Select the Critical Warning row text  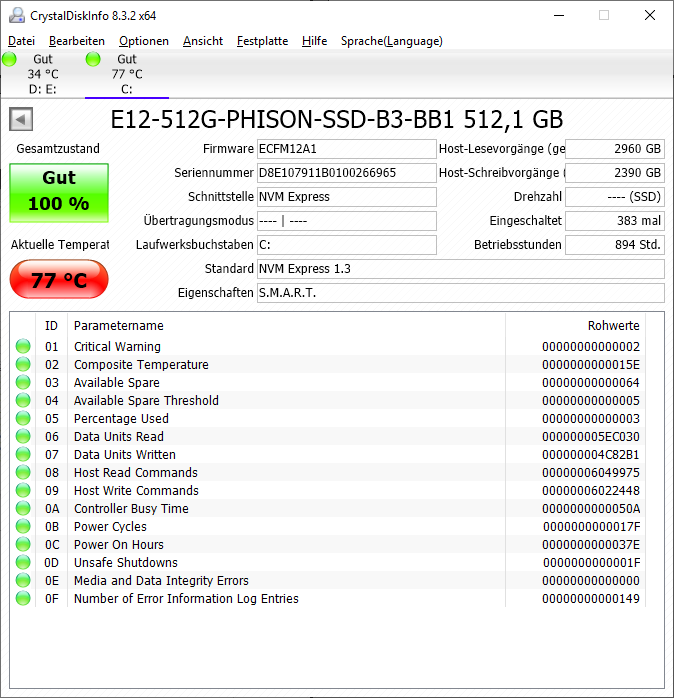tap(117, 346)
